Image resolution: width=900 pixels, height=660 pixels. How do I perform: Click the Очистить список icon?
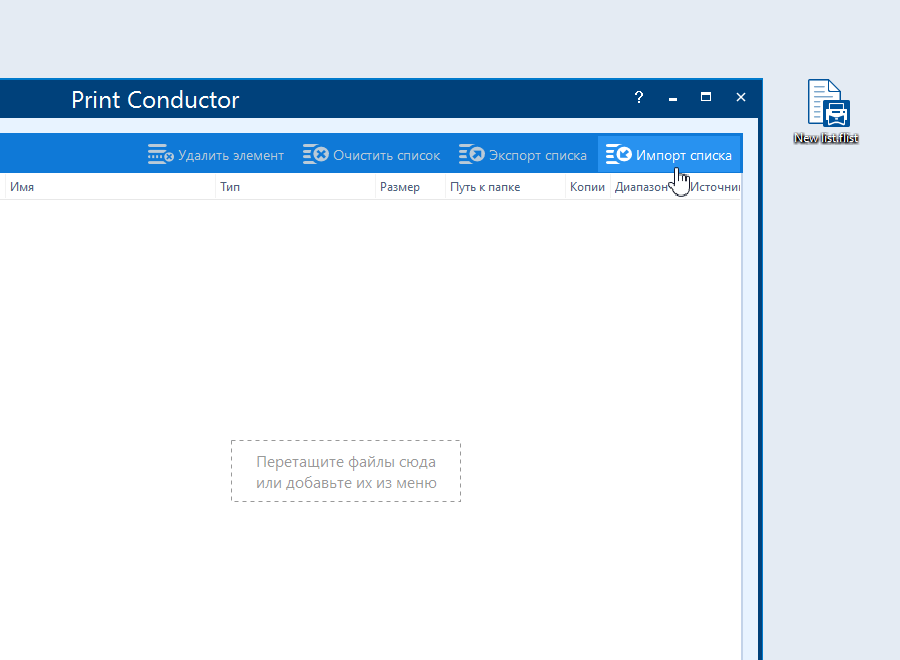(316, 154)
